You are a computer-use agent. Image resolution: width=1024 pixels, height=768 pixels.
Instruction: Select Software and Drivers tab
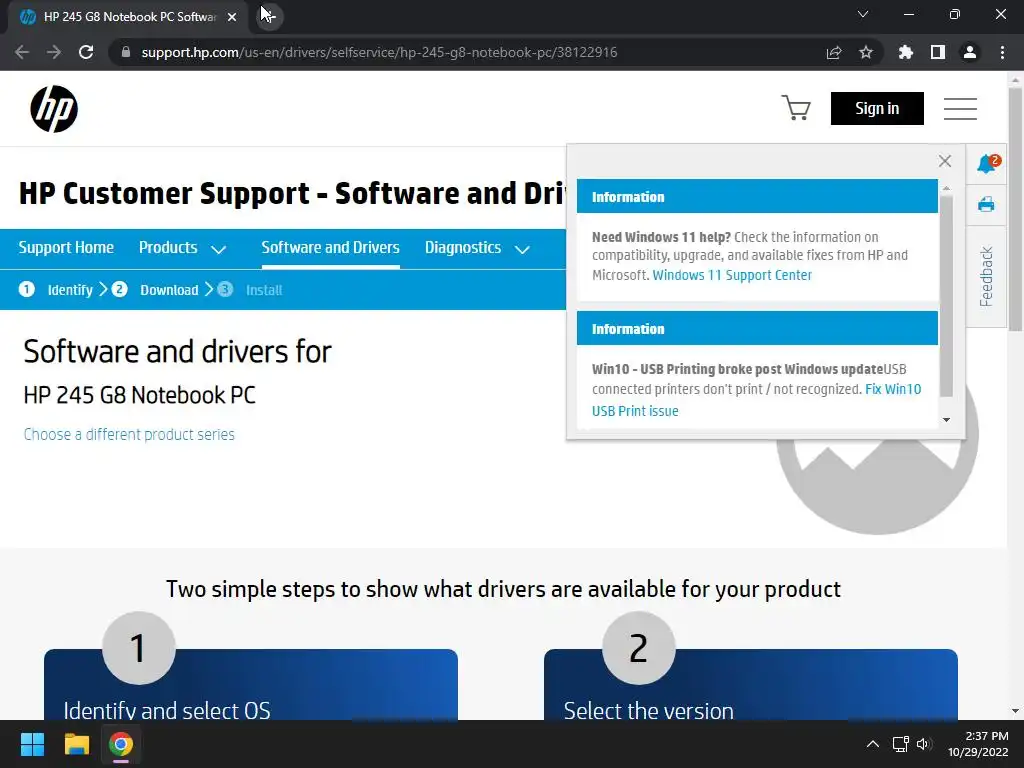(x=330, y=248)
